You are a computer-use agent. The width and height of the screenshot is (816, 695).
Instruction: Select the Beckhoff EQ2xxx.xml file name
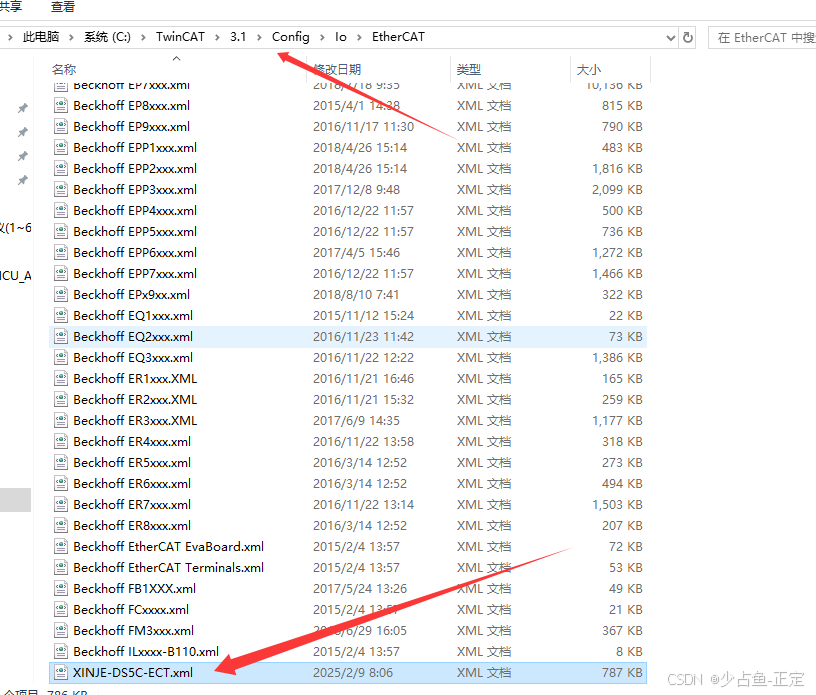pos(133,337)
